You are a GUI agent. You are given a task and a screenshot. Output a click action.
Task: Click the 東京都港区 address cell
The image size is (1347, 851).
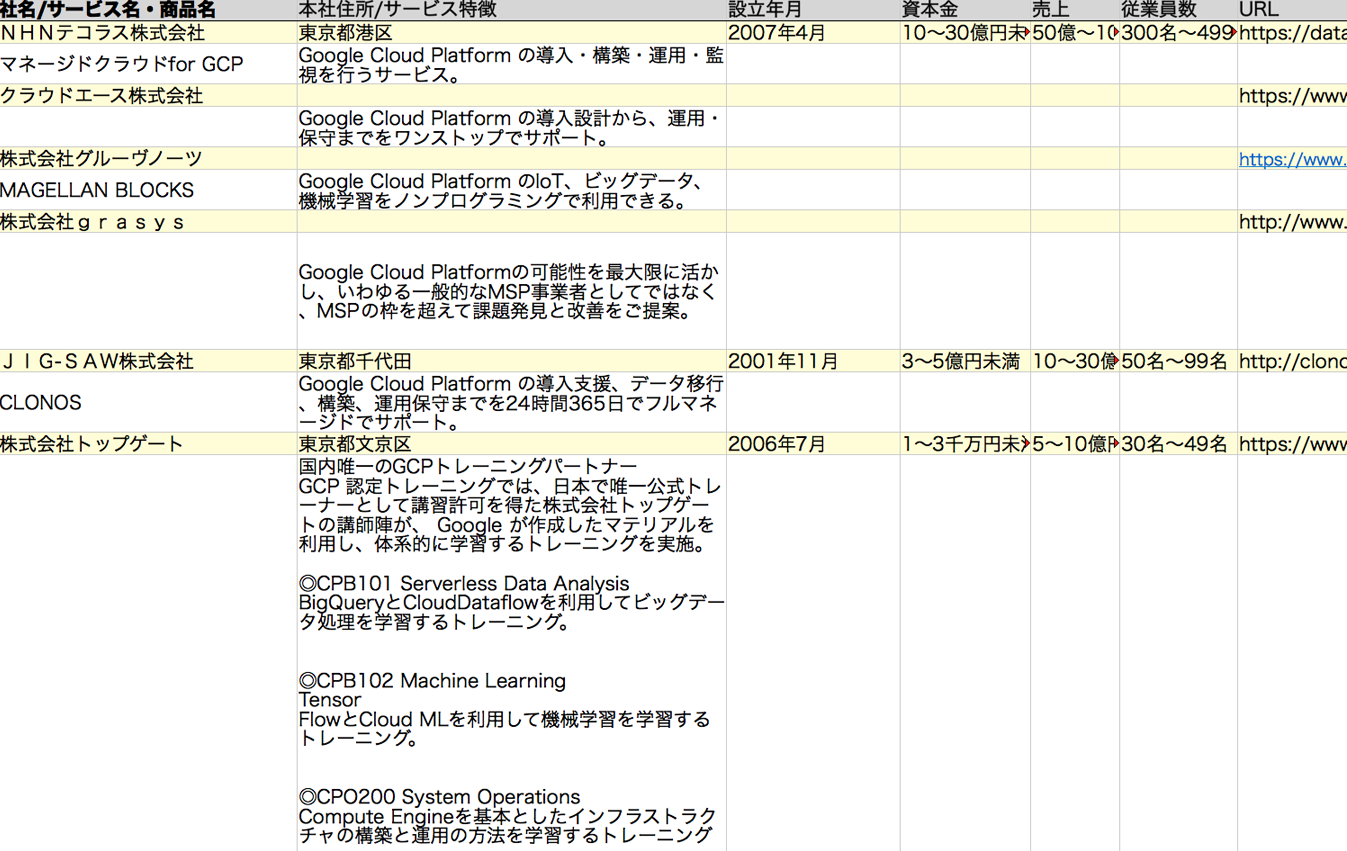[512, 33]
